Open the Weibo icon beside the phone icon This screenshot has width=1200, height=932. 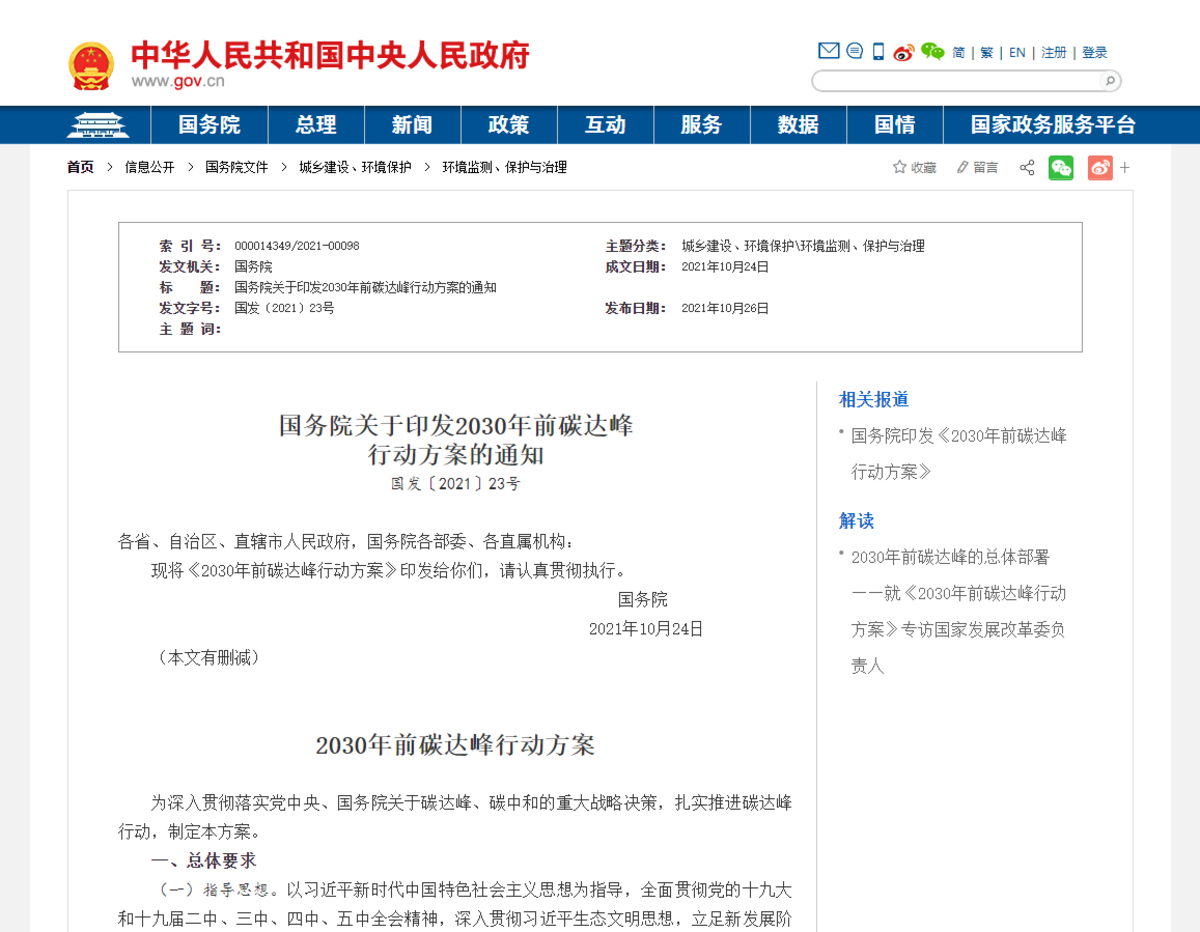click(904, 52)
